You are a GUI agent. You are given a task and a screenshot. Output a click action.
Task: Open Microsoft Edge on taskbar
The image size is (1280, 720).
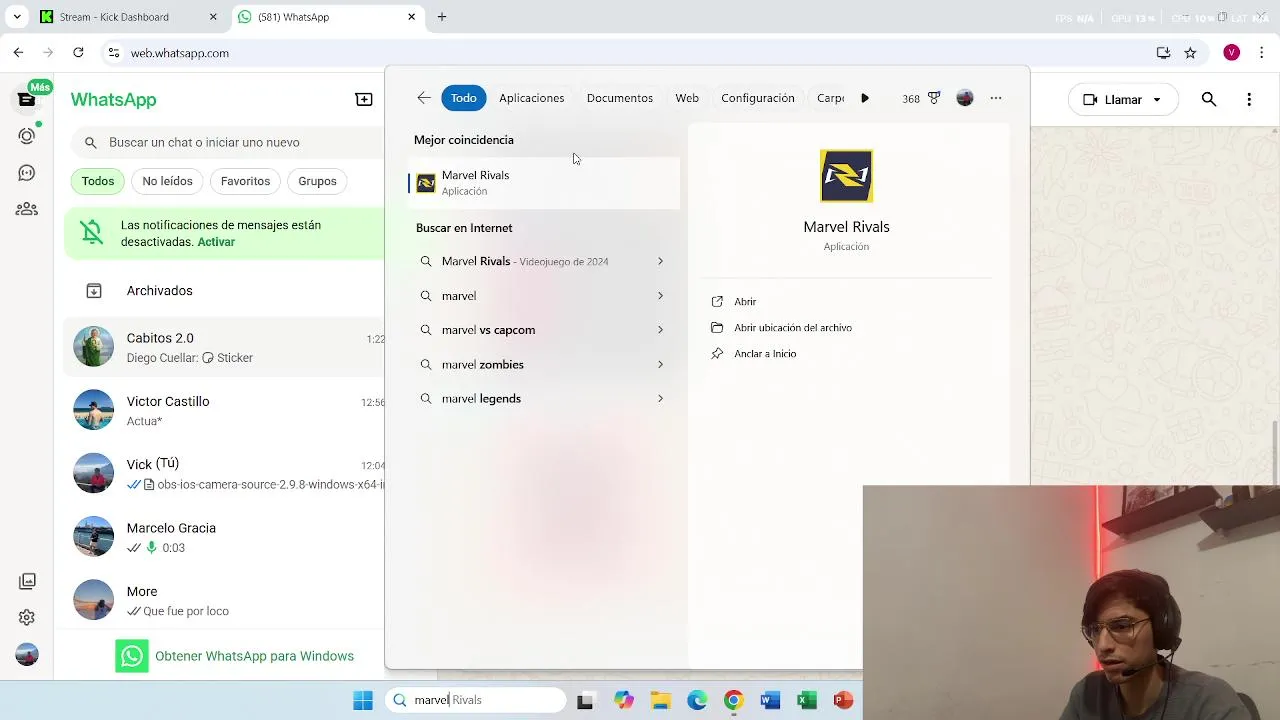(x=697, y=700)
